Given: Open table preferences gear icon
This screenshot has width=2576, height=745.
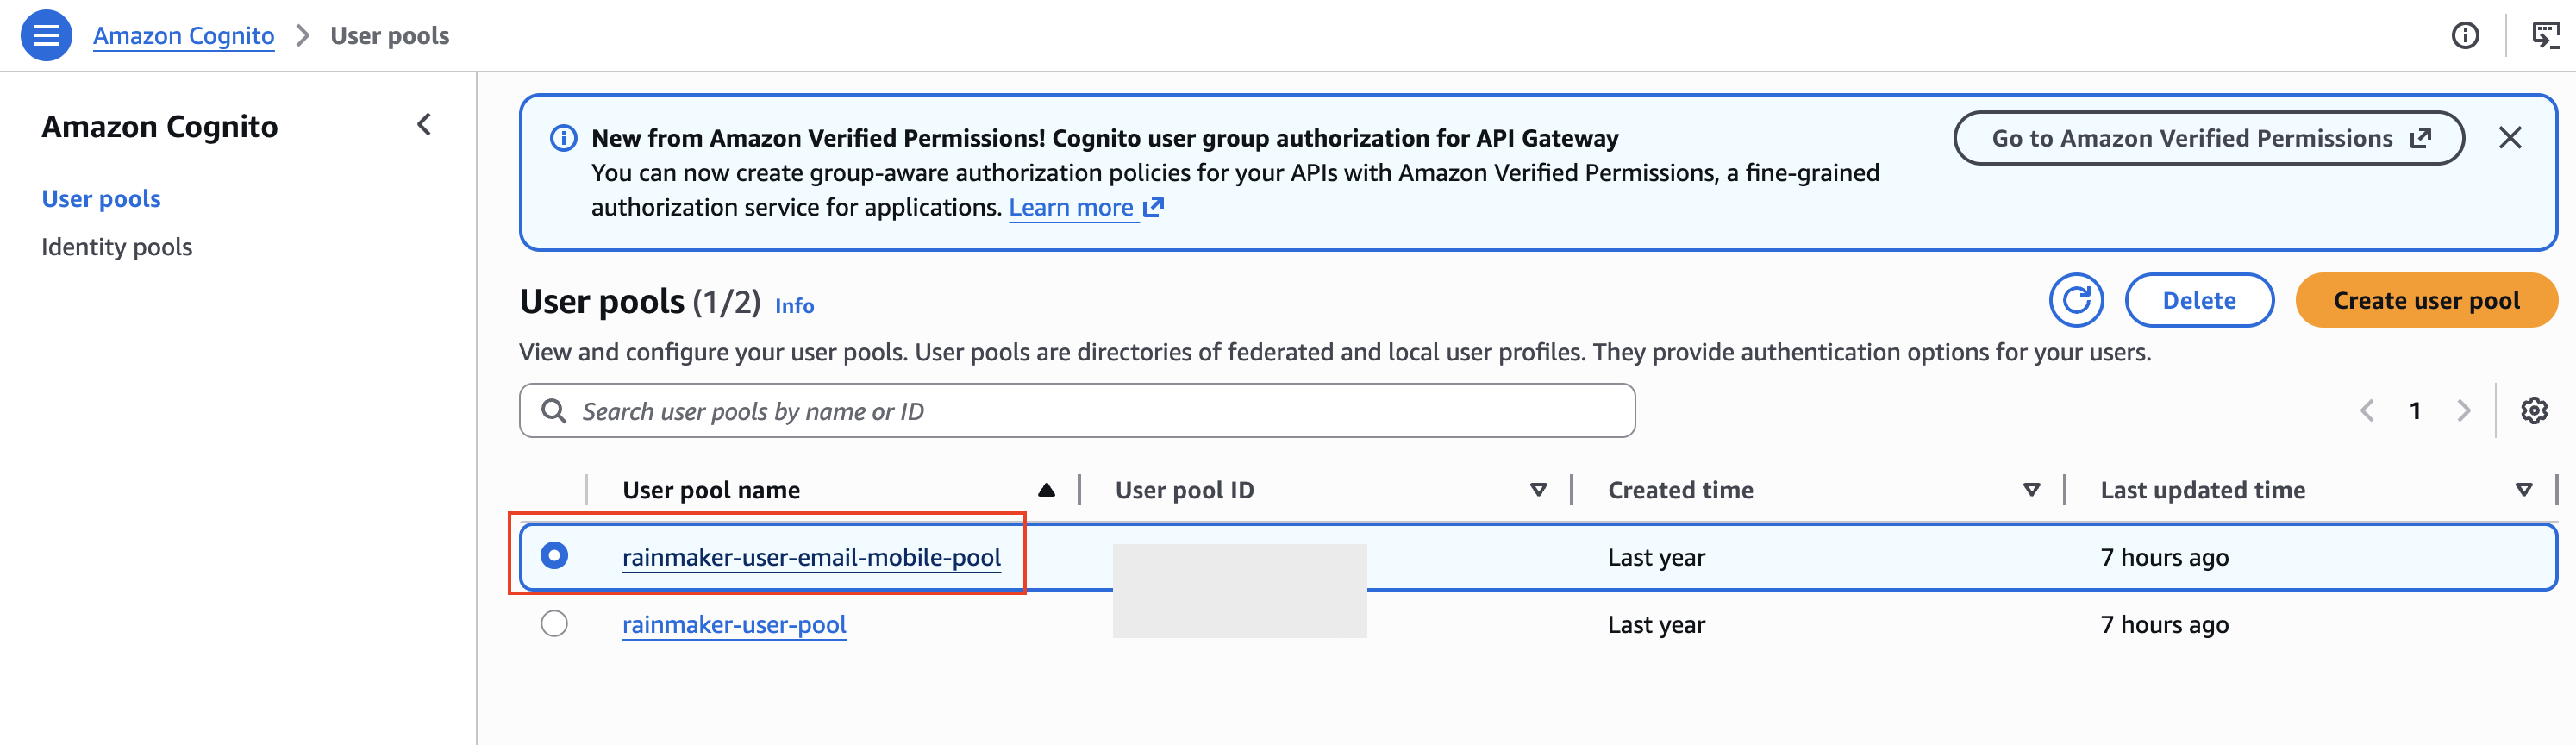Looking at the screenshot, I should pos(2534,411).
